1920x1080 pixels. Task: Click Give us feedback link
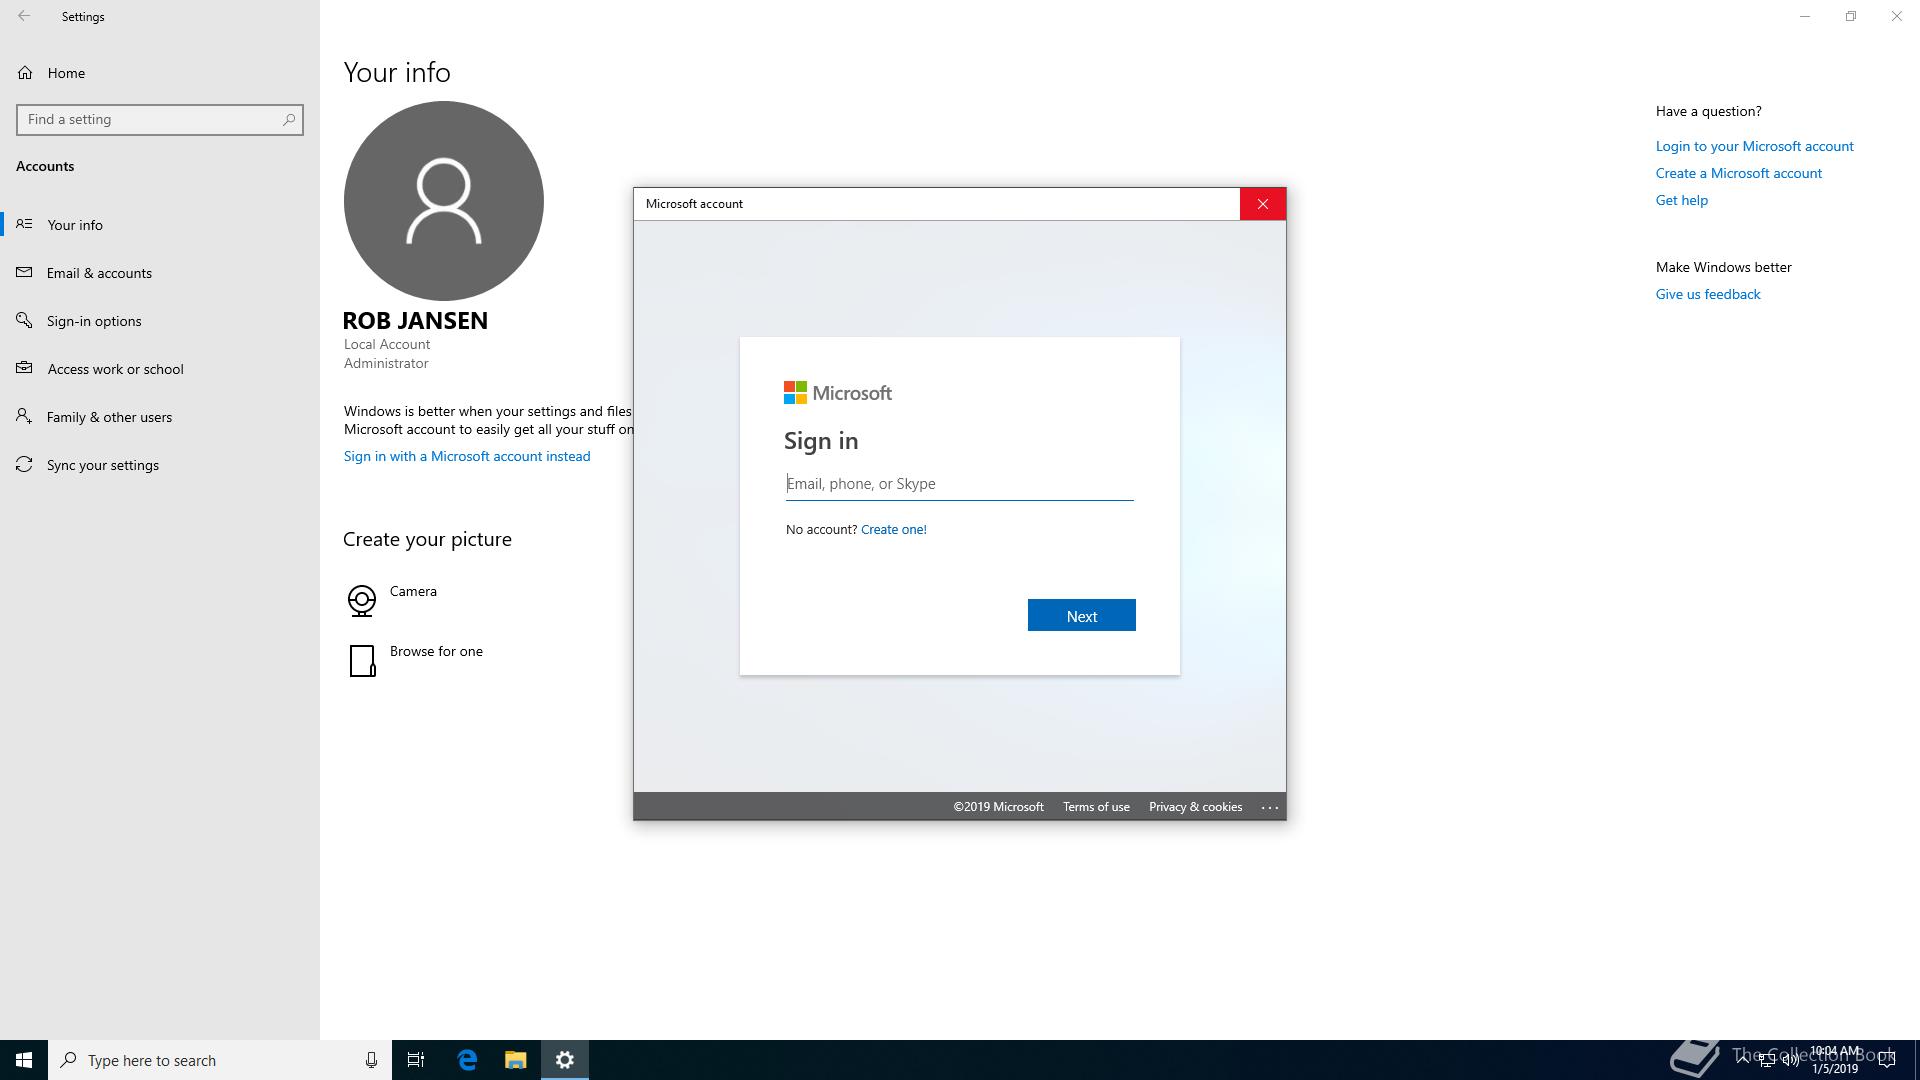(x=1708, y=294)
